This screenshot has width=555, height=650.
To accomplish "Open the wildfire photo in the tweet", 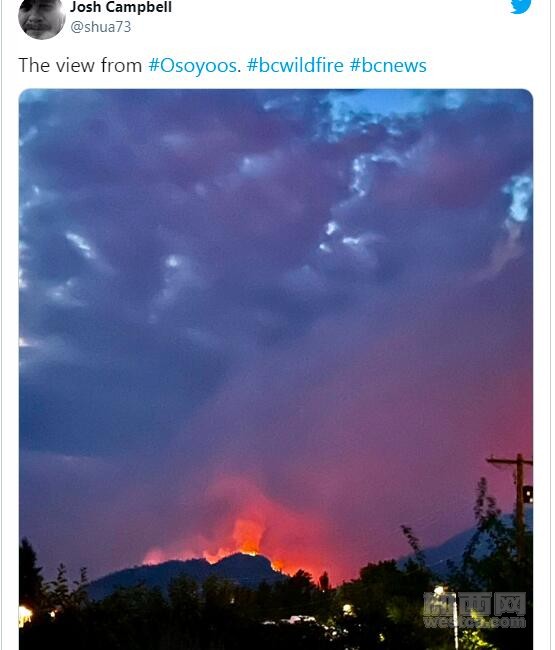I will click(276, 369).
